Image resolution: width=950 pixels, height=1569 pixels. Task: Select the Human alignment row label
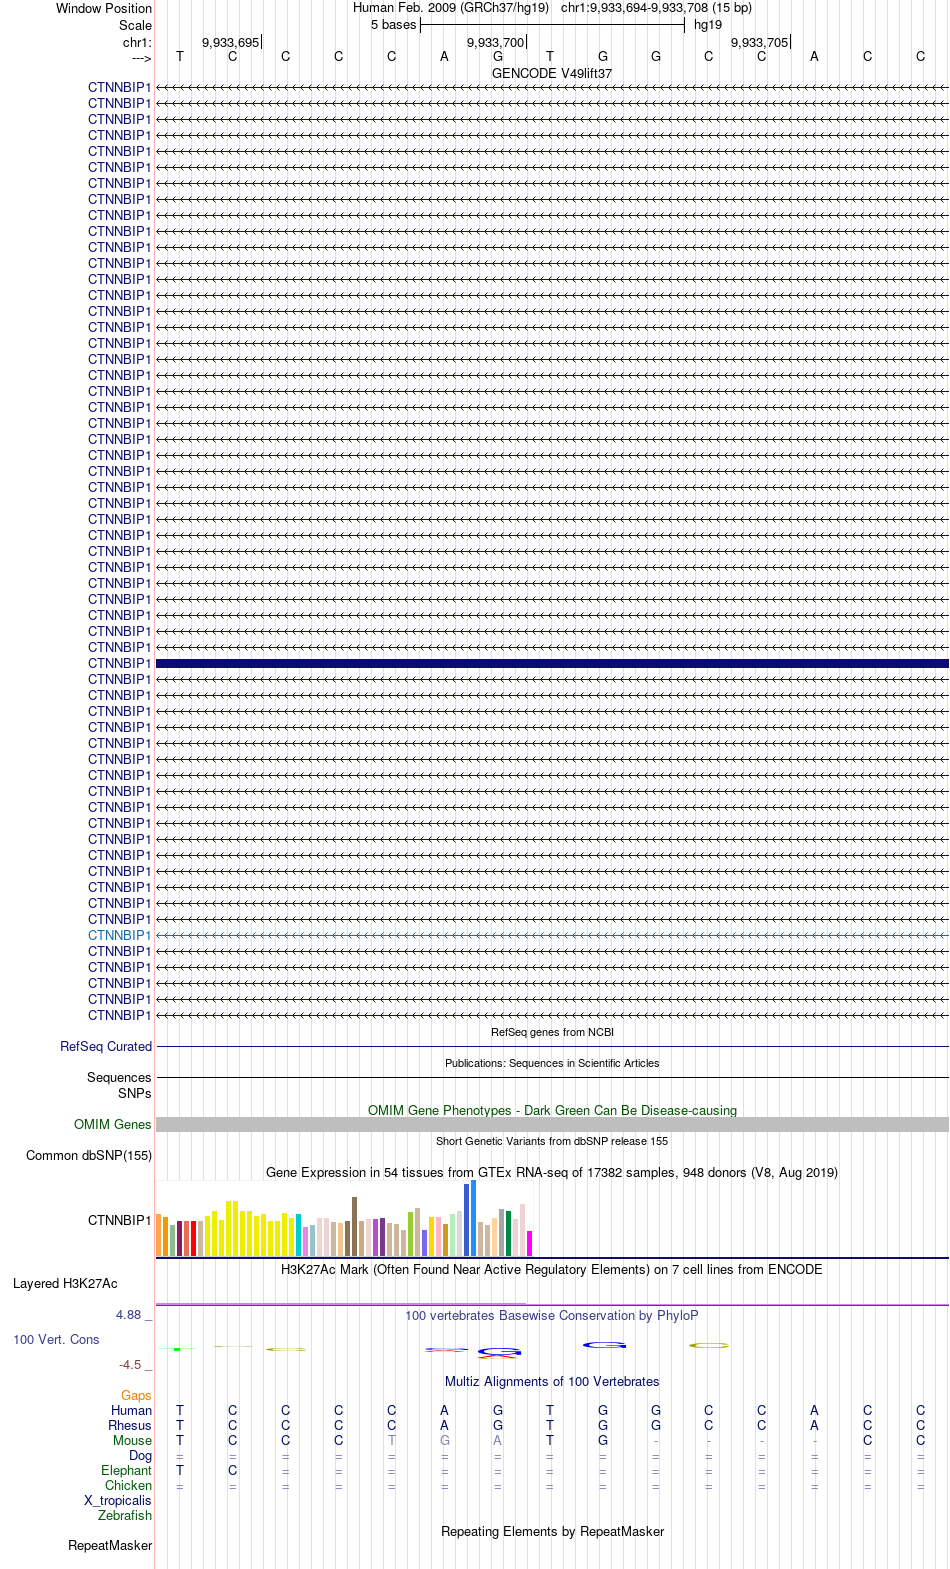tap(132, 1410)
